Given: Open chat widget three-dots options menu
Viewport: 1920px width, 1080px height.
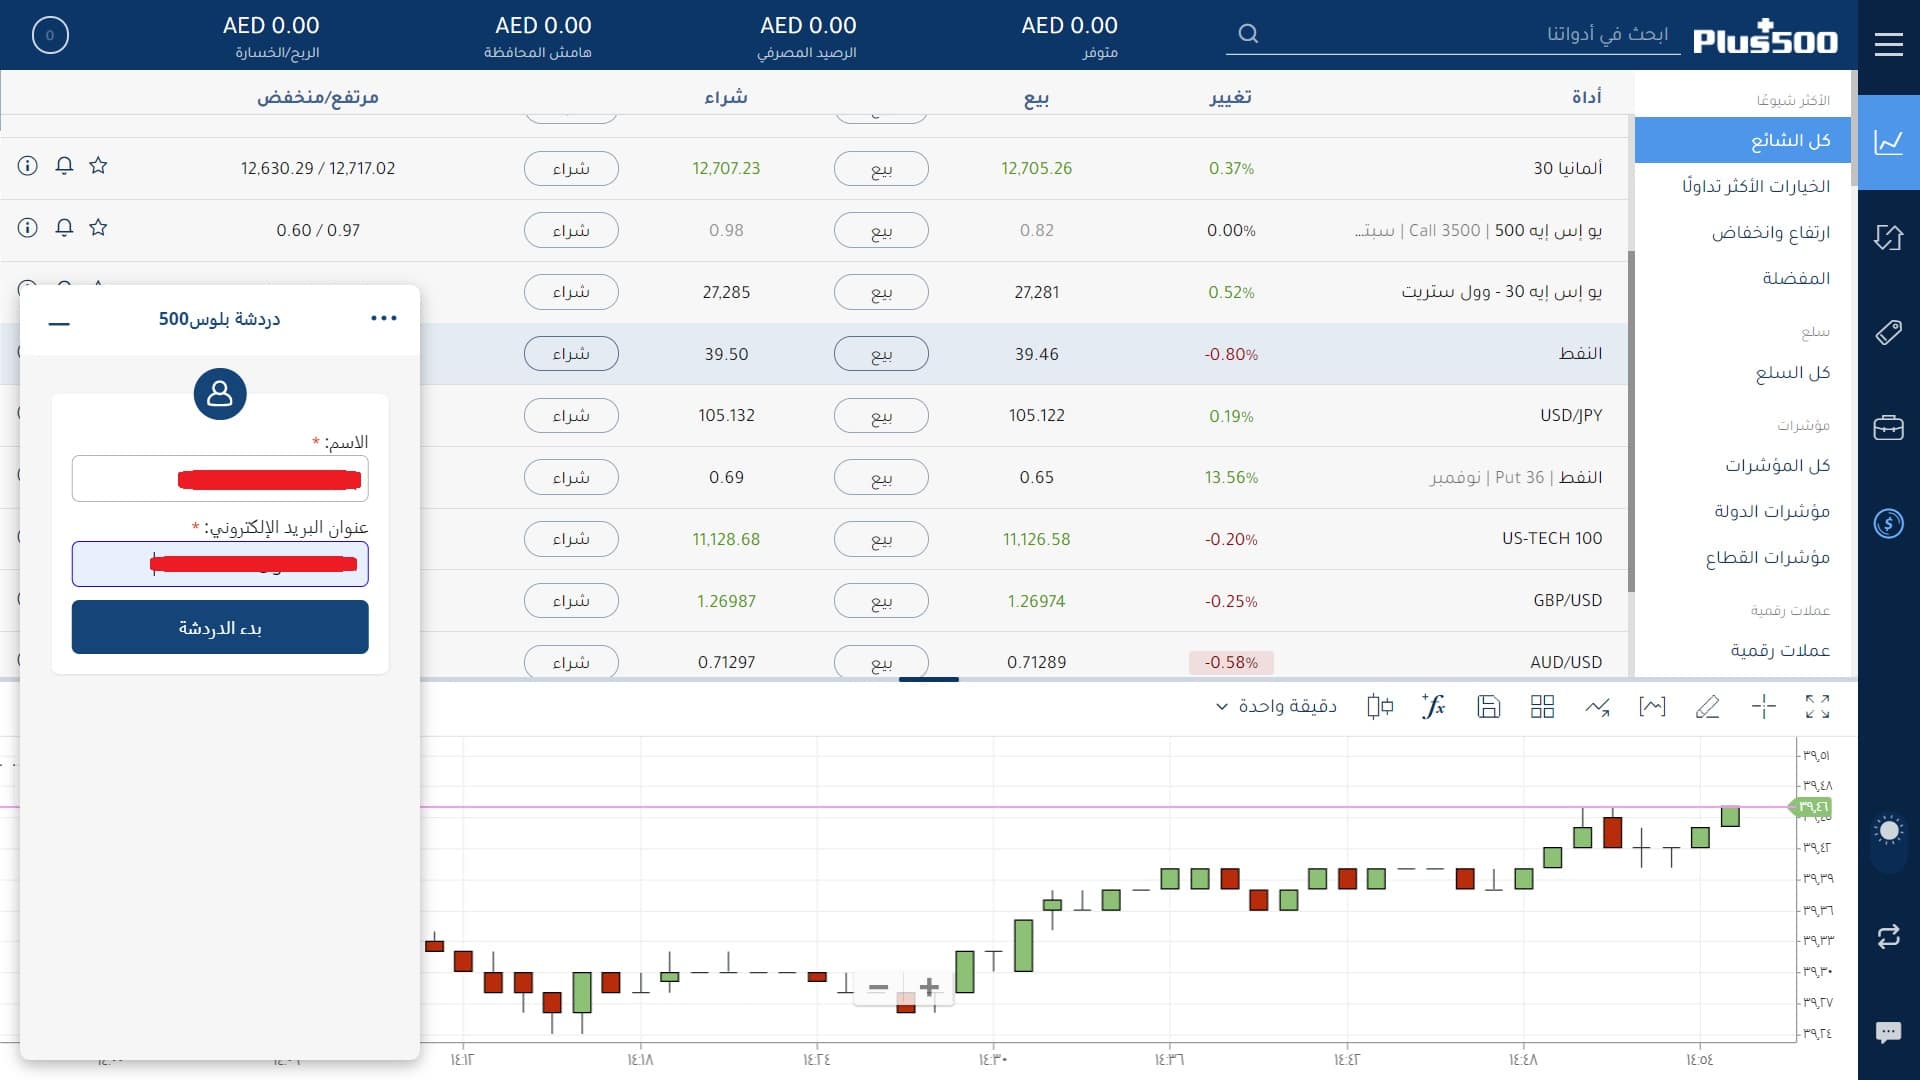Looking at the screenshot, I should (x=384, y=318).
